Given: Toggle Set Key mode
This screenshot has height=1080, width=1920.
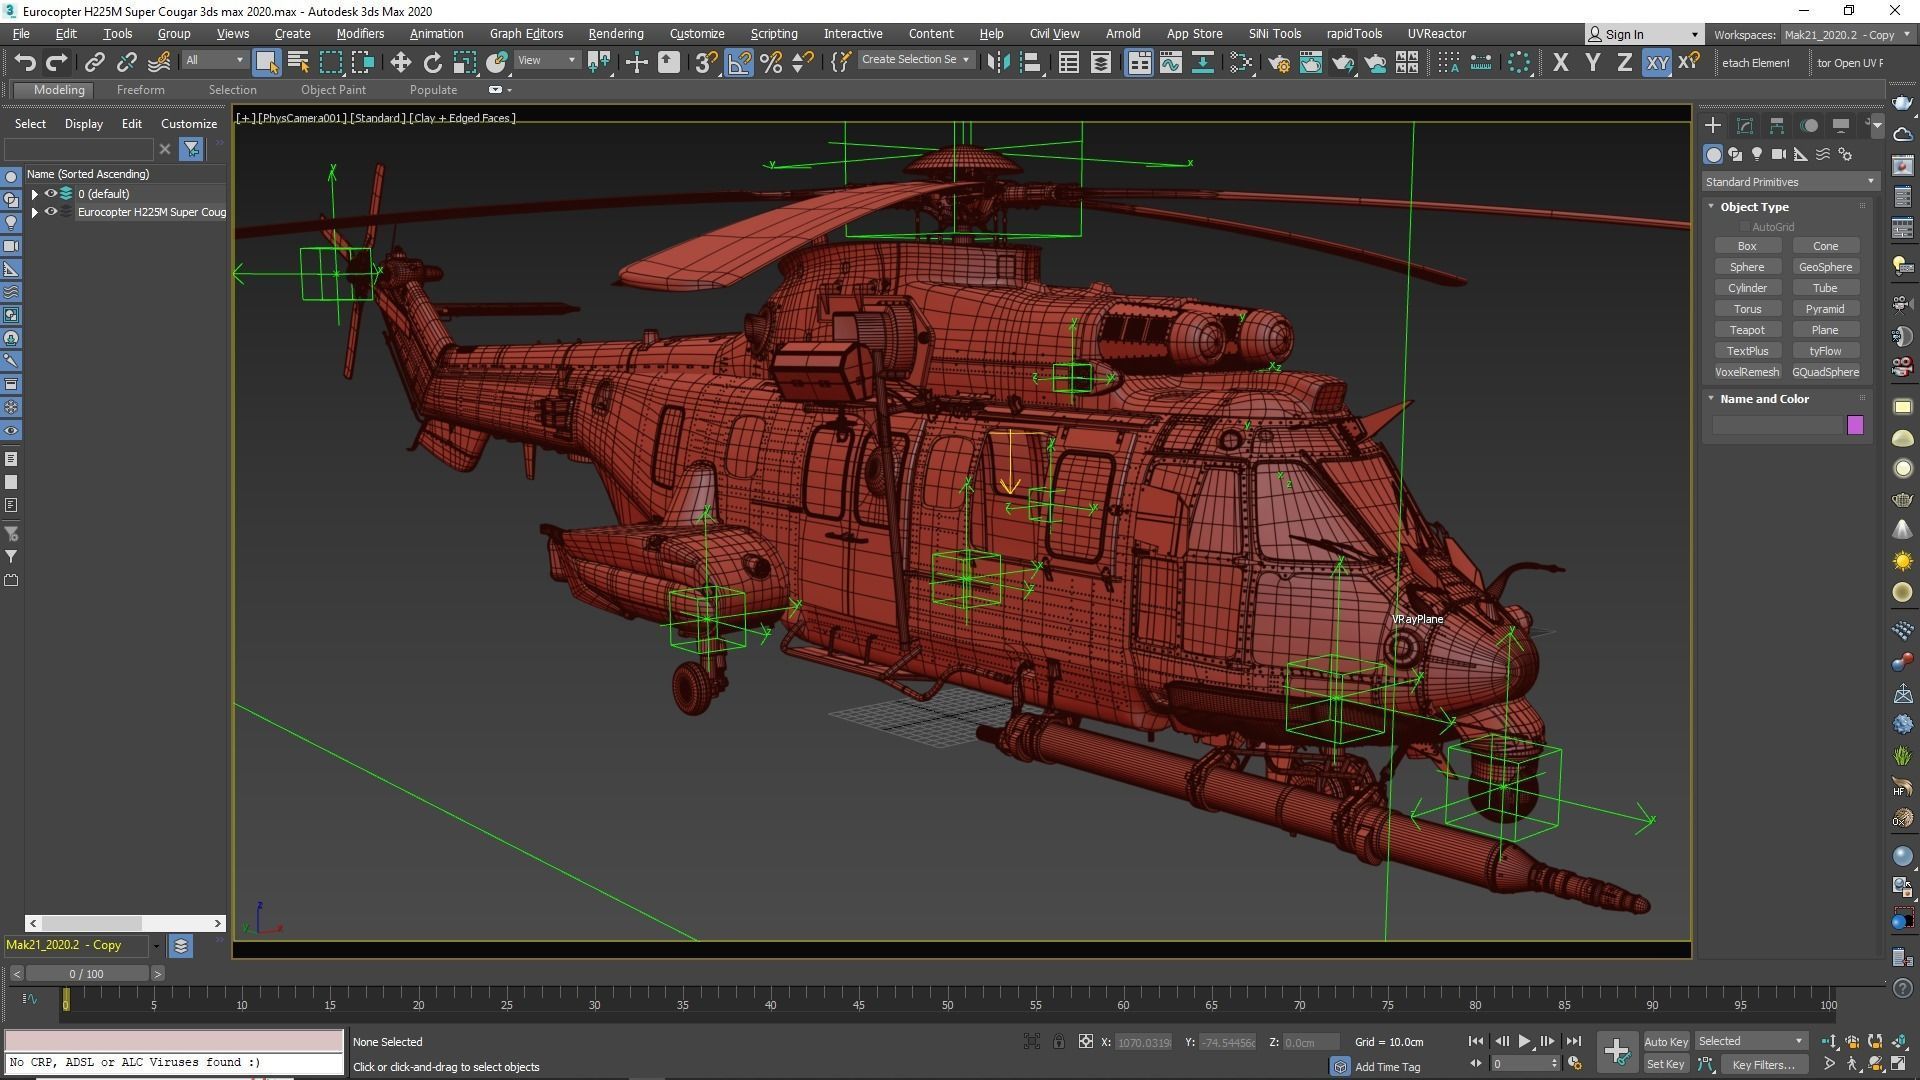Looking at the screenshot, I should (1665, 1065).
